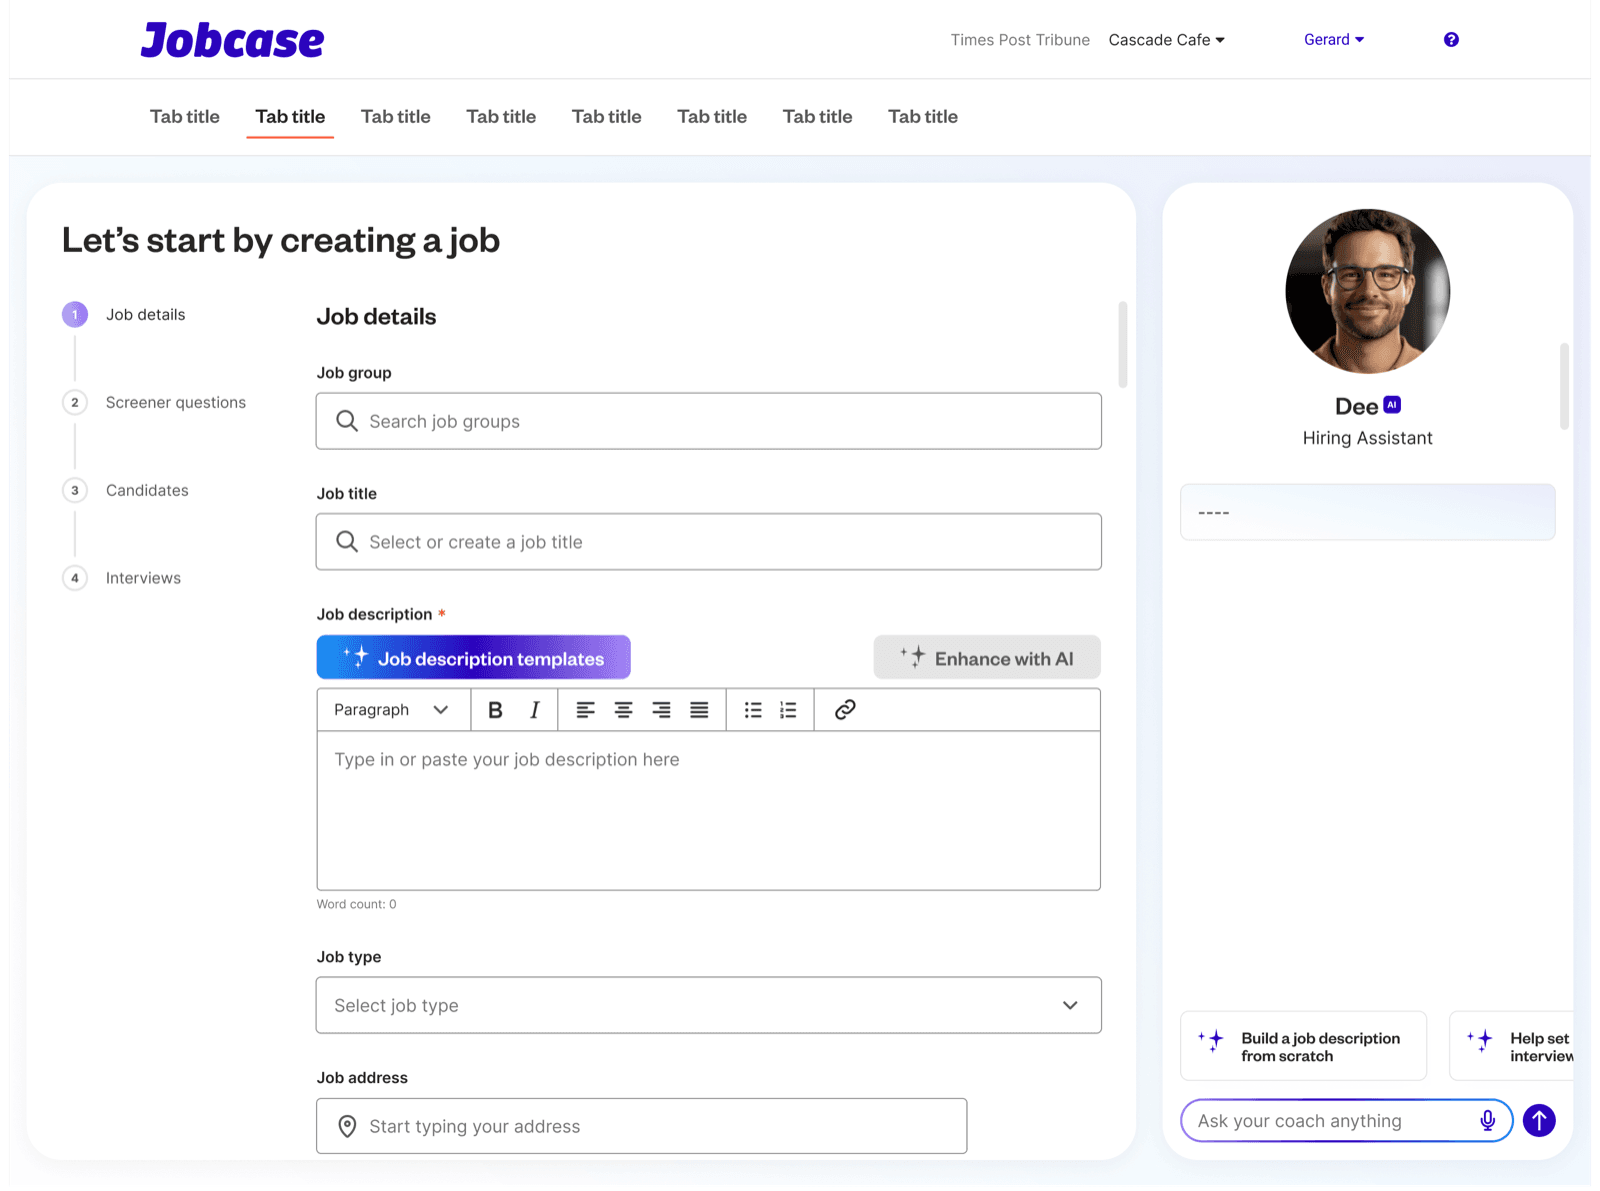This screenshot has width=1600, height=1191.
Task: Send the coach message with arrow button
Action: click(x=1539, y=1121)
